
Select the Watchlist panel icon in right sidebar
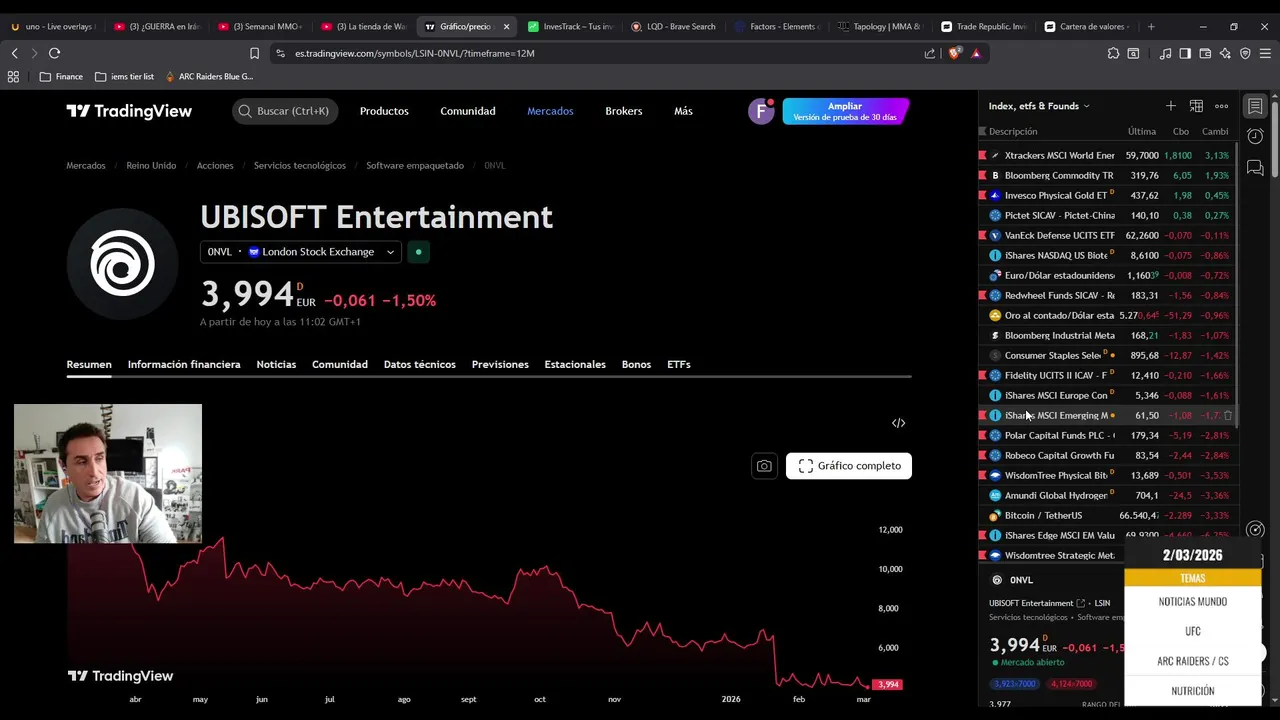(x=1256, y=106)
